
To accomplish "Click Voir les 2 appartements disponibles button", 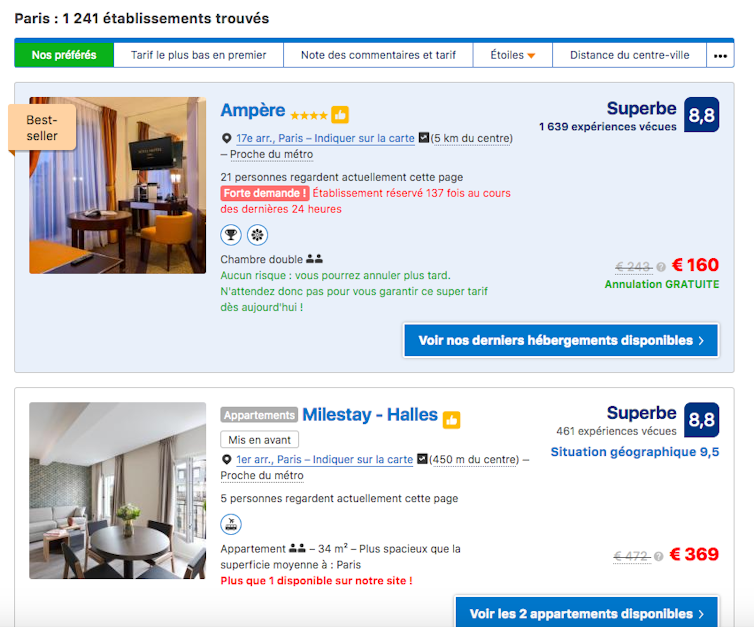I will [587, 612].
